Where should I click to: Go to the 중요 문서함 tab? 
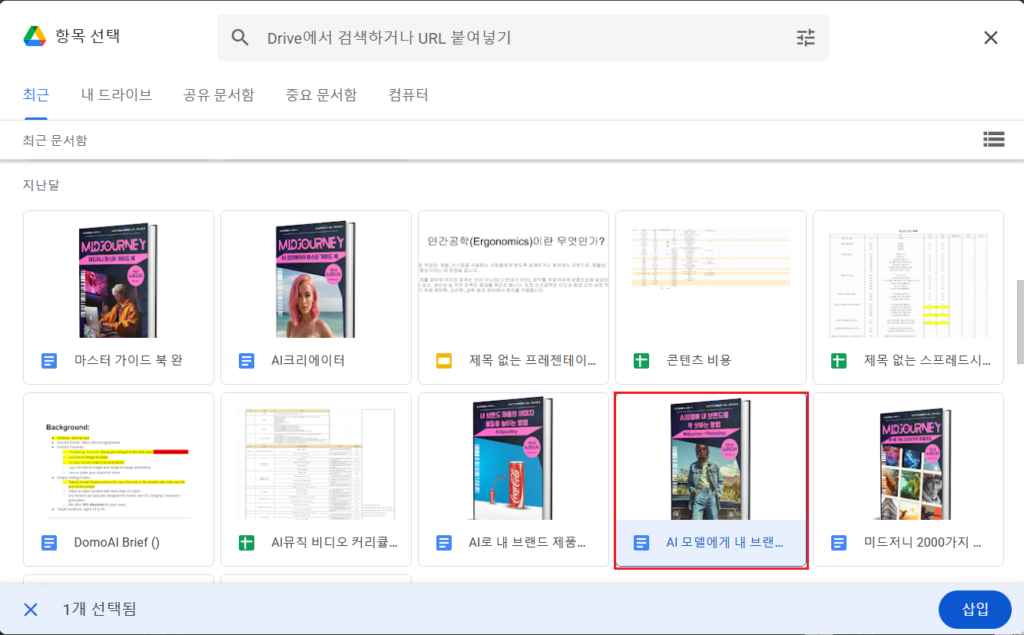coord(321,95)
